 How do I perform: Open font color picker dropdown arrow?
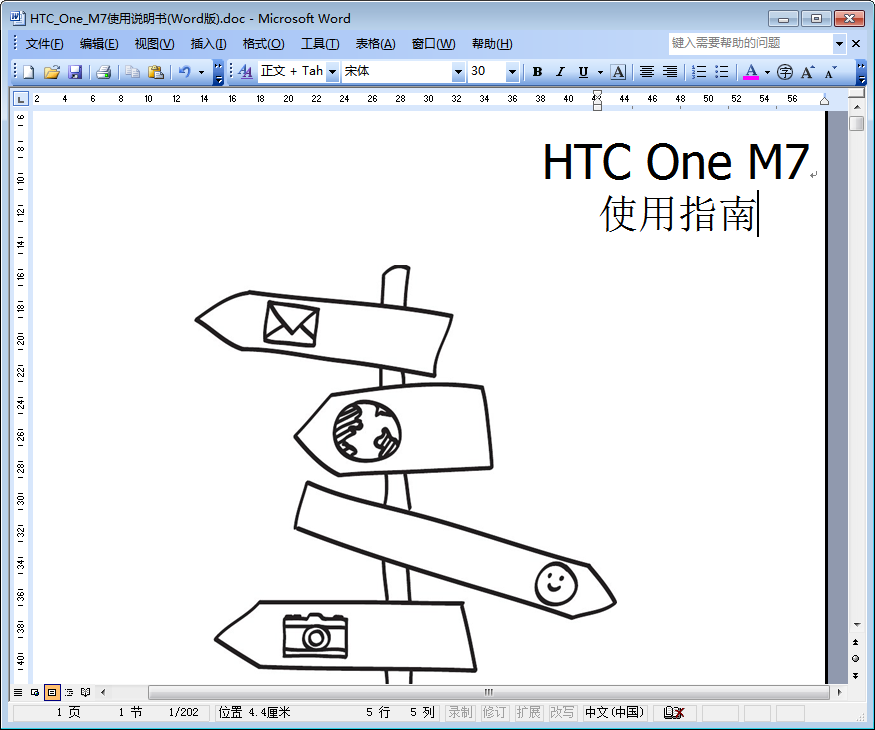click(x=767, y=72)
